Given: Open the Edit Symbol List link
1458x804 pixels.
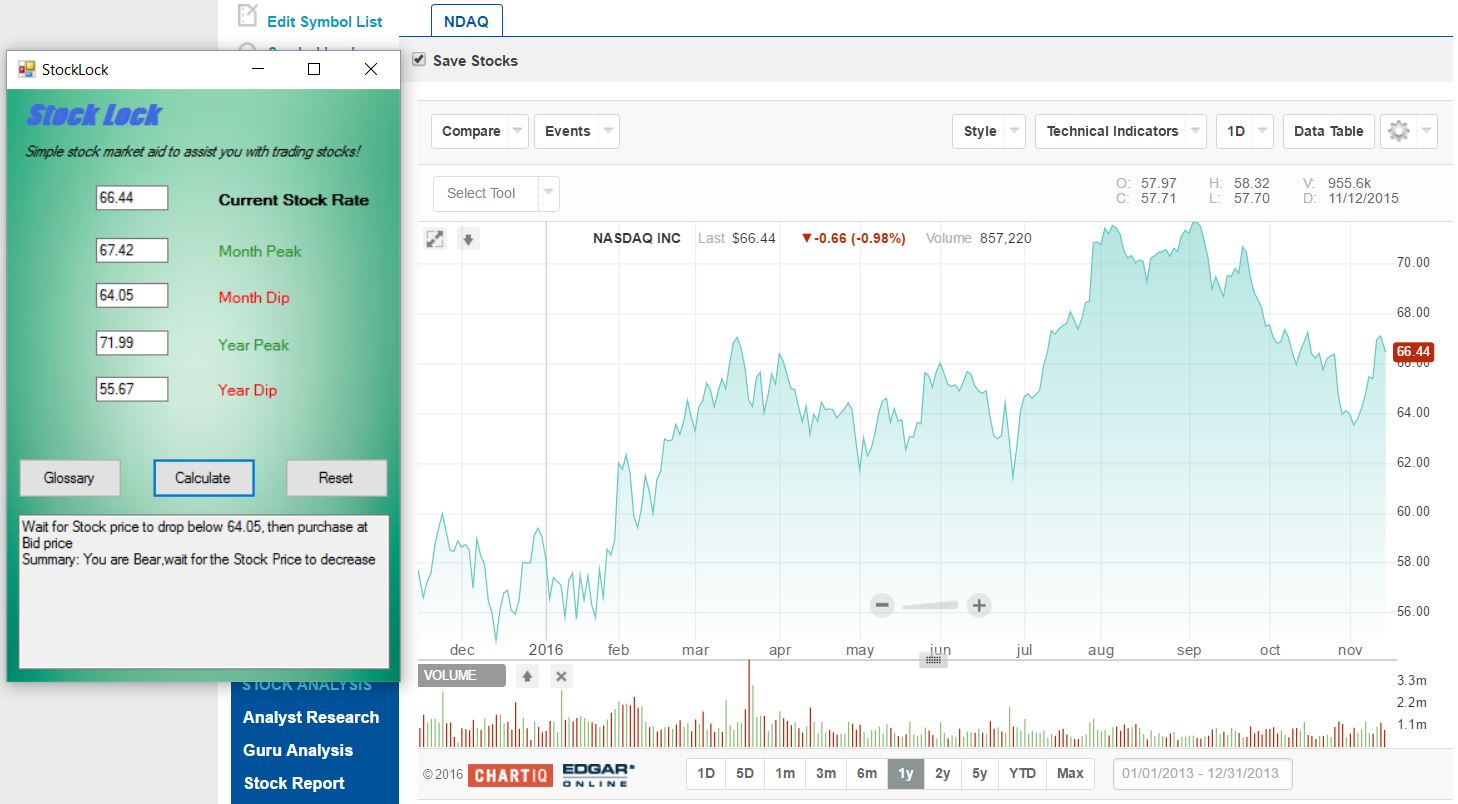Looking at the screenshot, I should (325, 21).
